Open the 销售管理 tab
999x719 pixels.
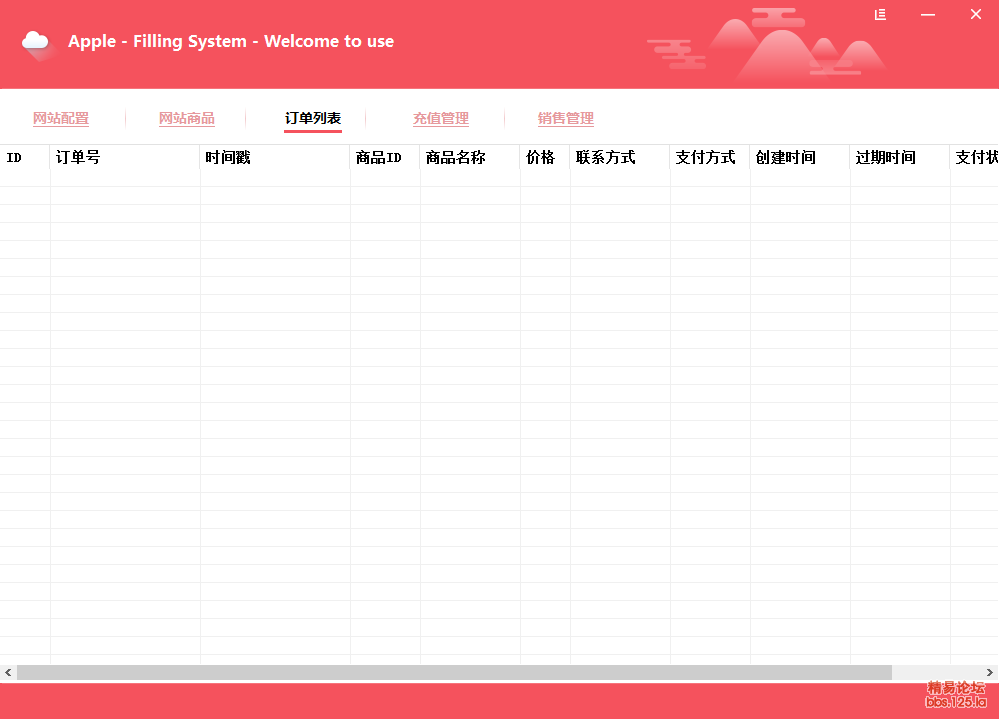pyautogui.click(x=566, y=118)
